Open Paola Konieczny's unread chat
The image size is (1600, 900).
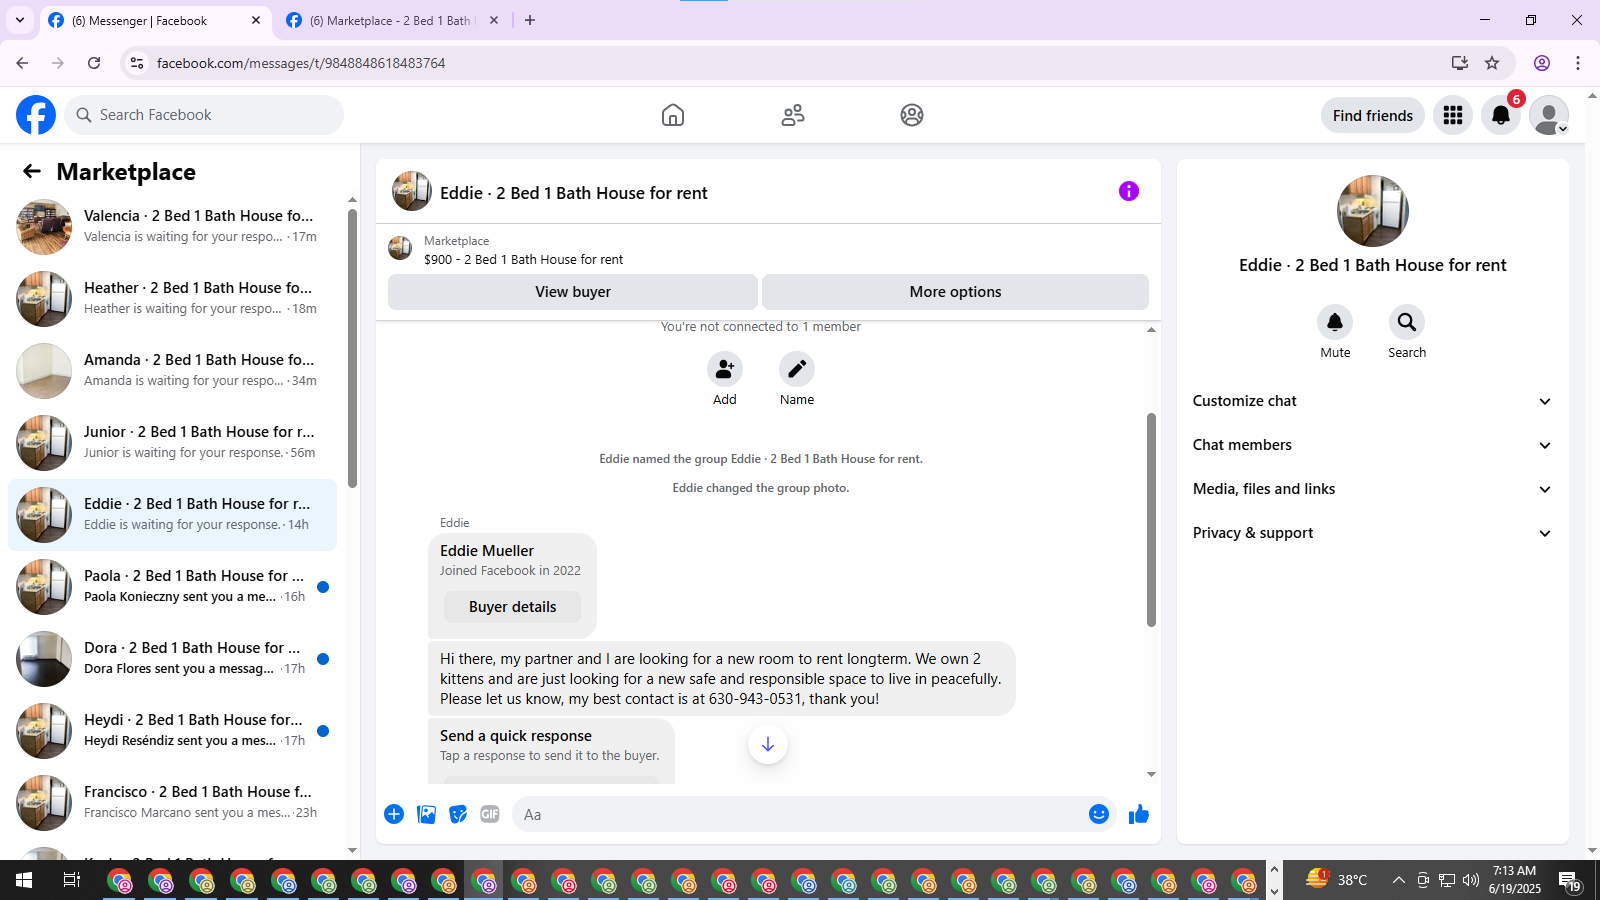(172, 587)
